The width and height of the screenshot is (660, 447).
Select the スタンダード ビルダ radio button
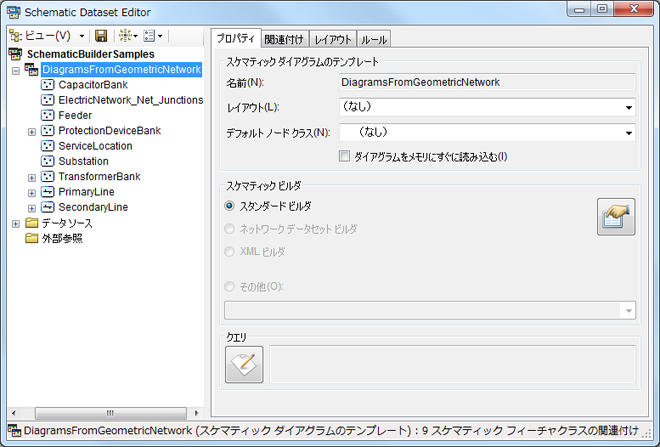coord(231,206)
